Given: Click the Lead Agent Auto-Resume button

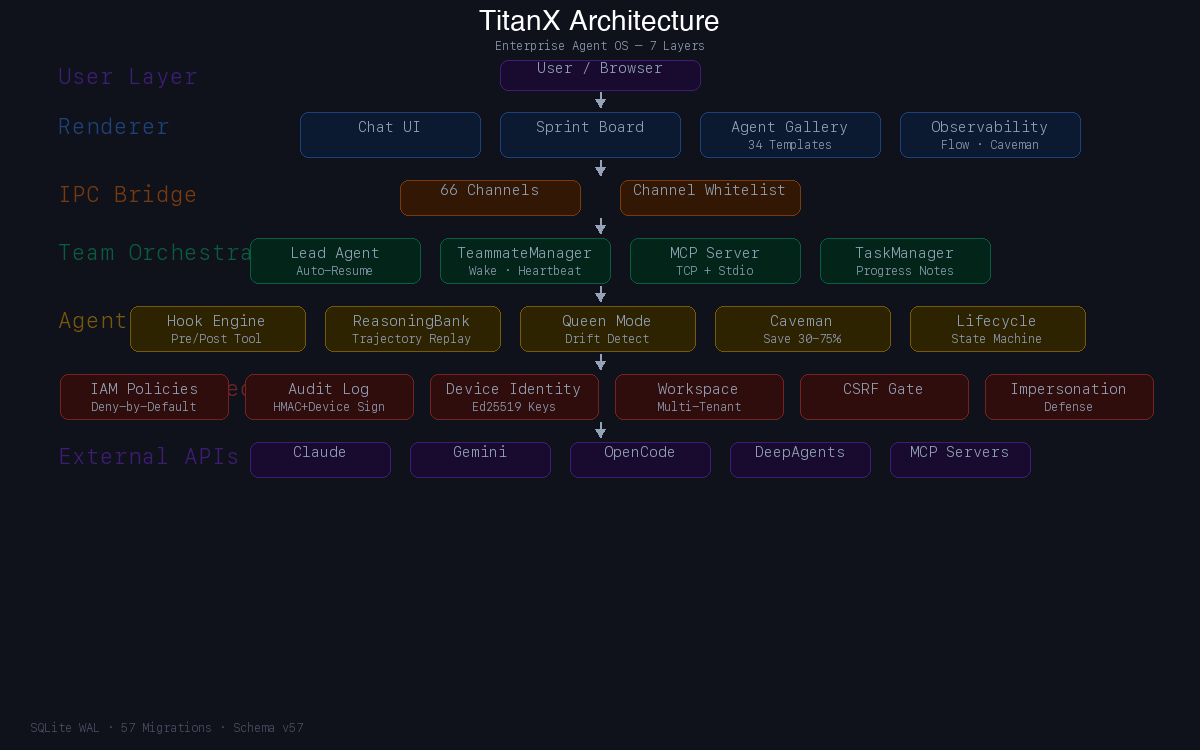Looking at the screenshot, I should click(x=335, y=260).
